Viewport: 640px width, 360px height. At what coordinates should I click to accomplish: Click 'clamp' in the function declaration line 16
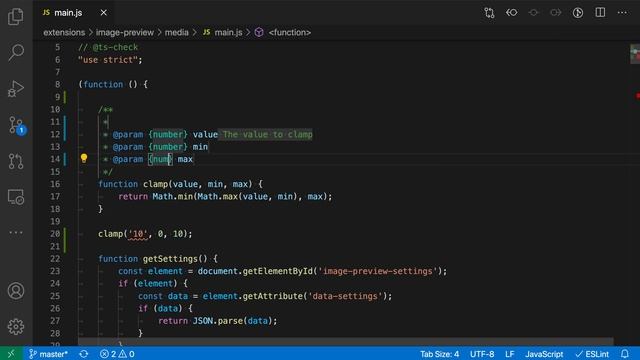(155, 184)
